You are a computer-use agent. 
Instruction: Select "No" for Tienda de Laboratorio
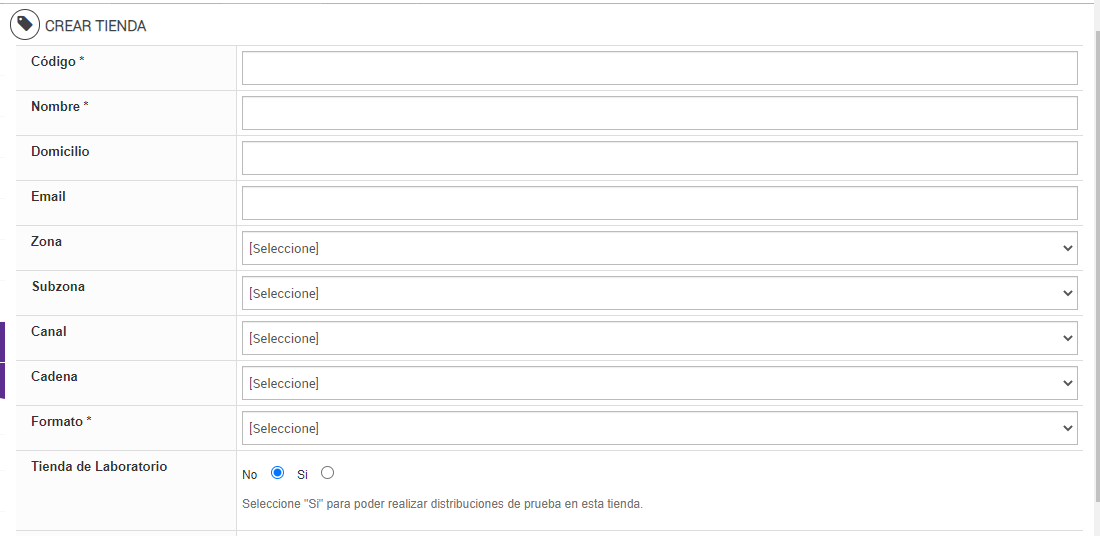(x=278, y=473)
